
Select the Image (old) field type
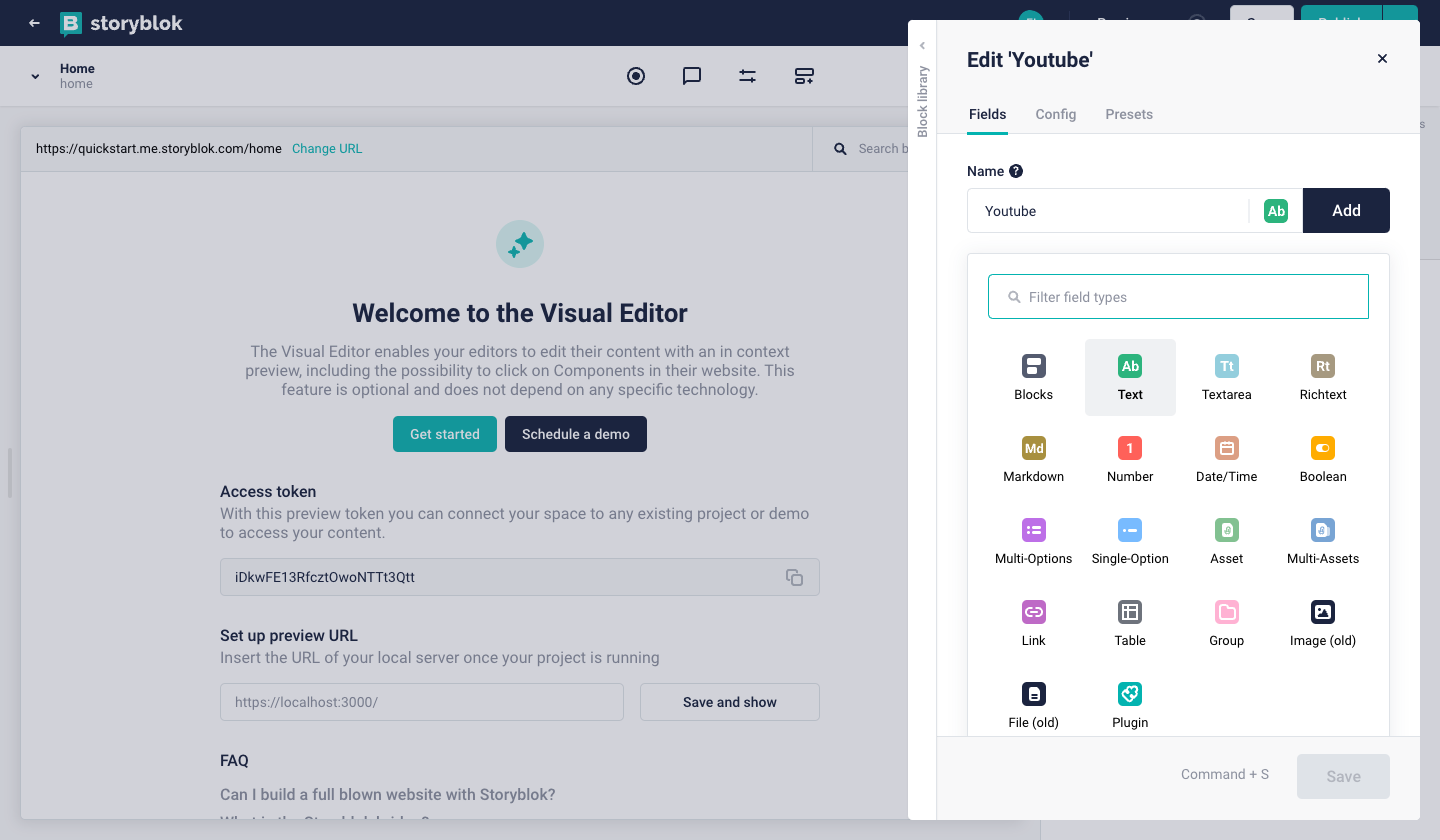[x=1323, y=623]
